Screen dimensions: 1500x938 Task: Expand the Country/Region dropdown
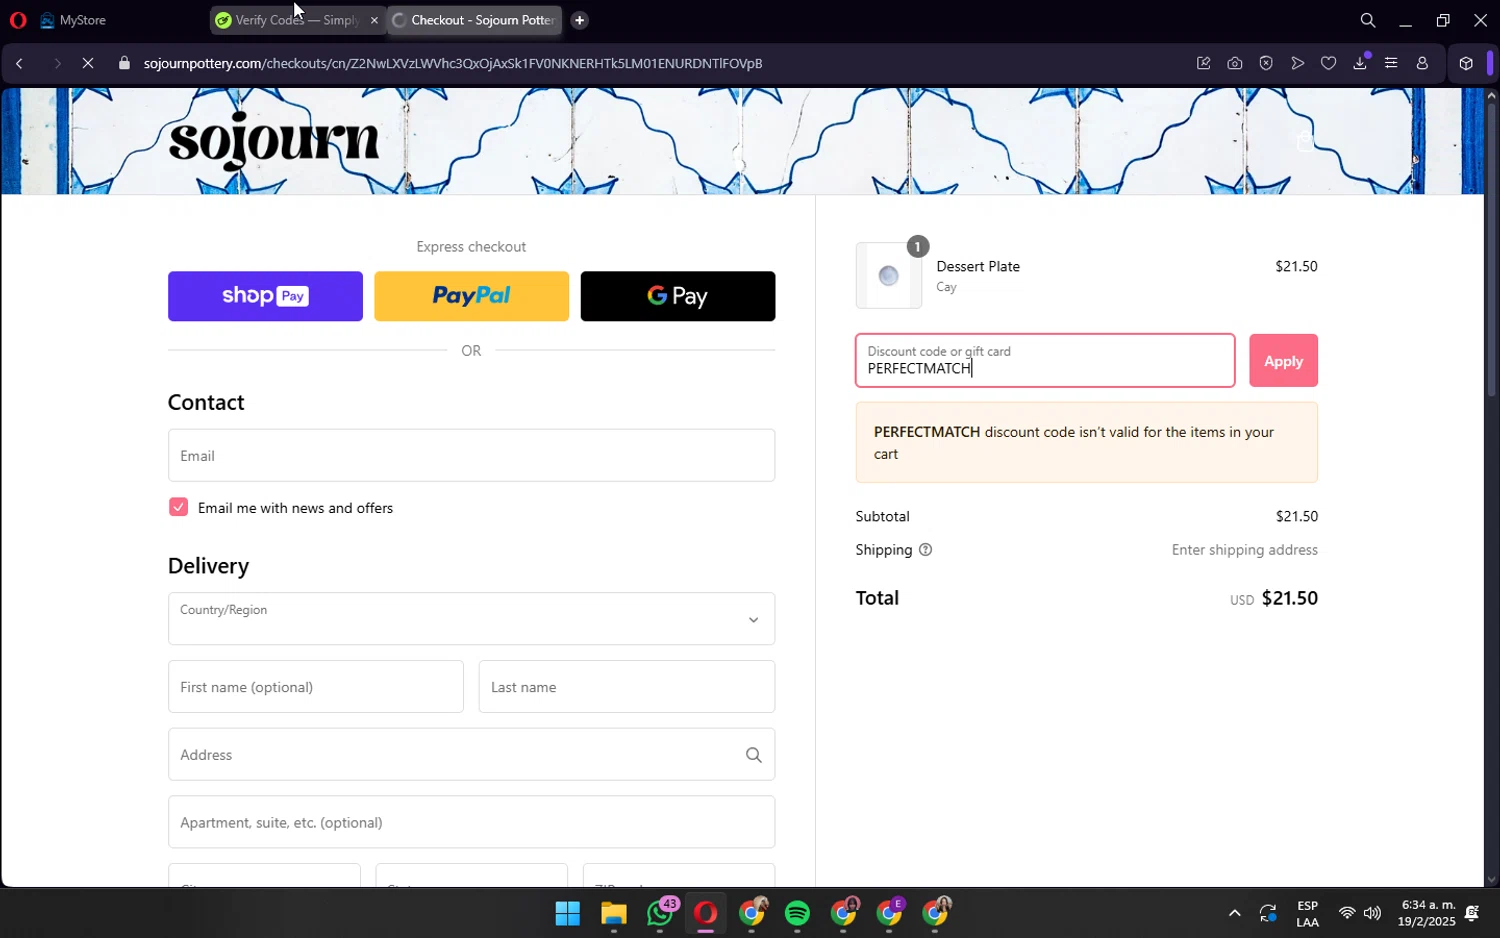pos(471,619)
